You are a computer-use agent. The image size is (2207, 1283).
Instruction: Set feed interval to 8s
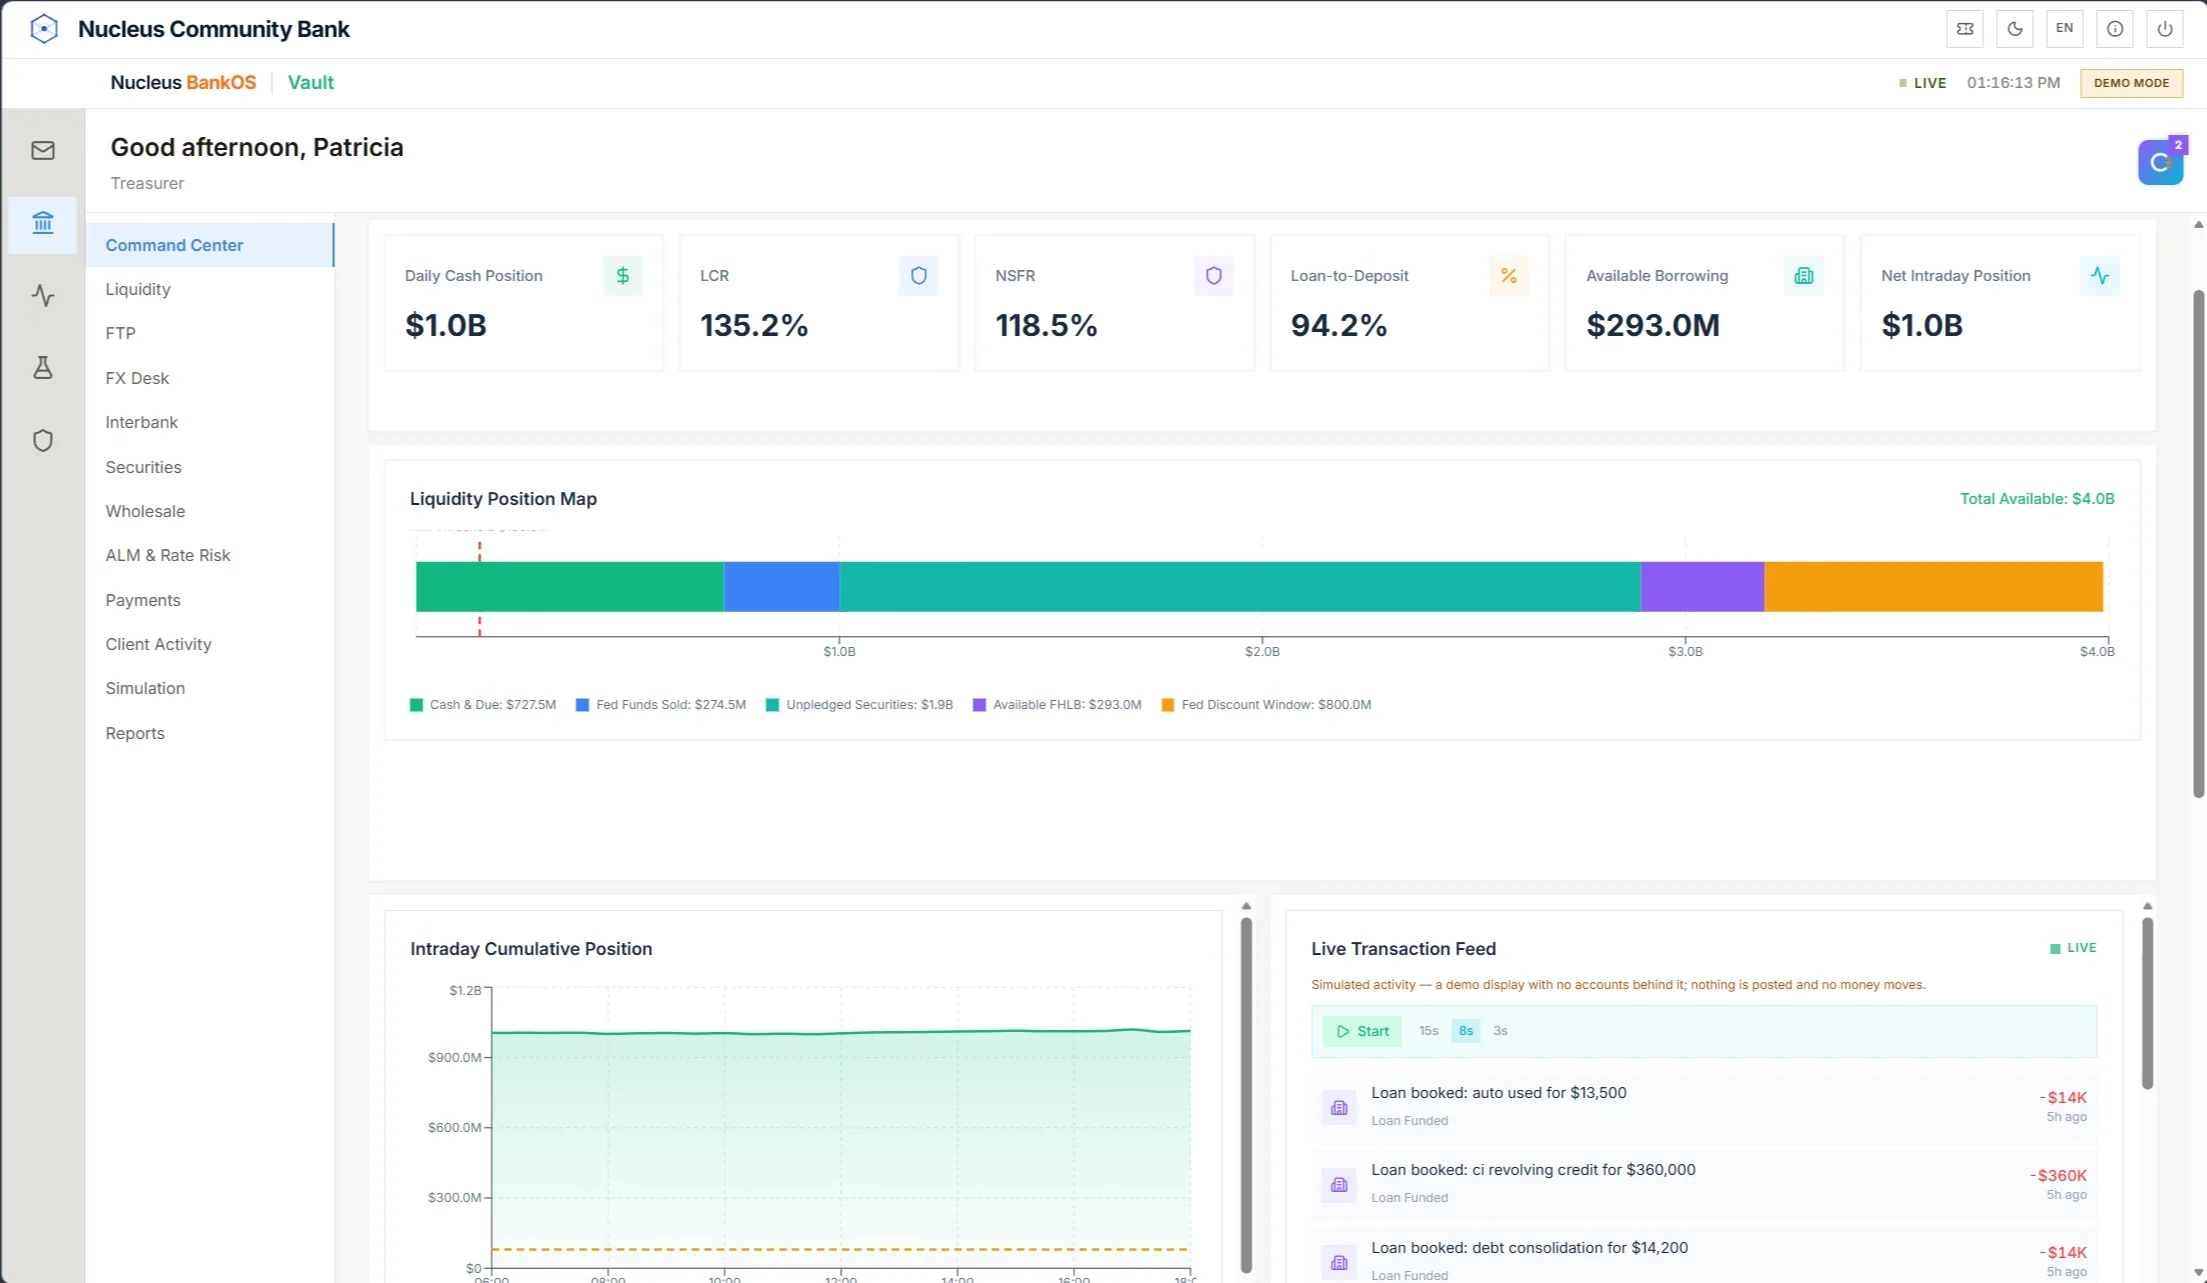(1466, 1031)
